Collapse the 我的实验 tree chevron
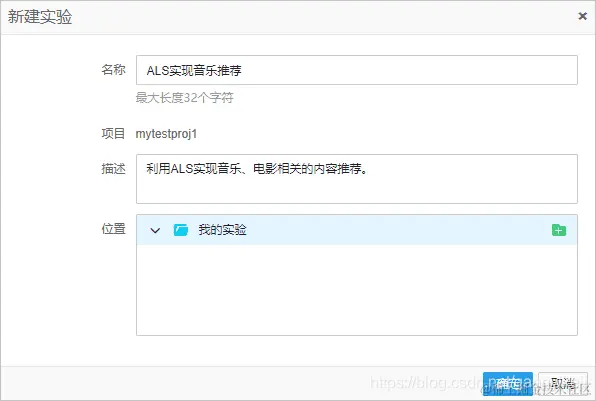 point(155,230)
